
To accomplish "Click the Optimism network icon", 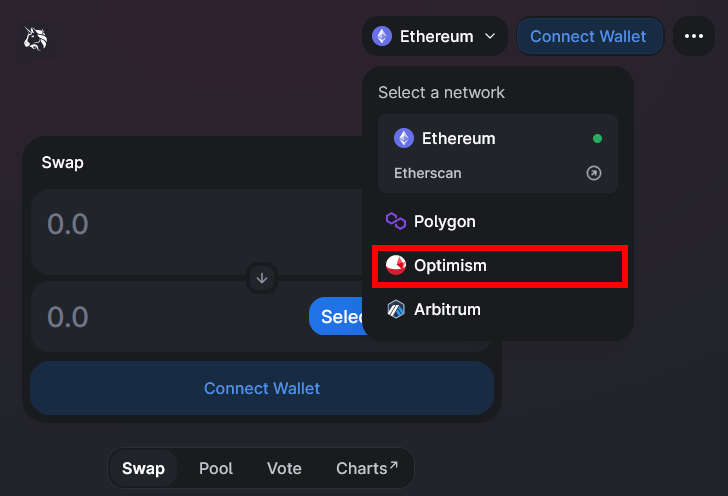I will click(x=396, y=265).
